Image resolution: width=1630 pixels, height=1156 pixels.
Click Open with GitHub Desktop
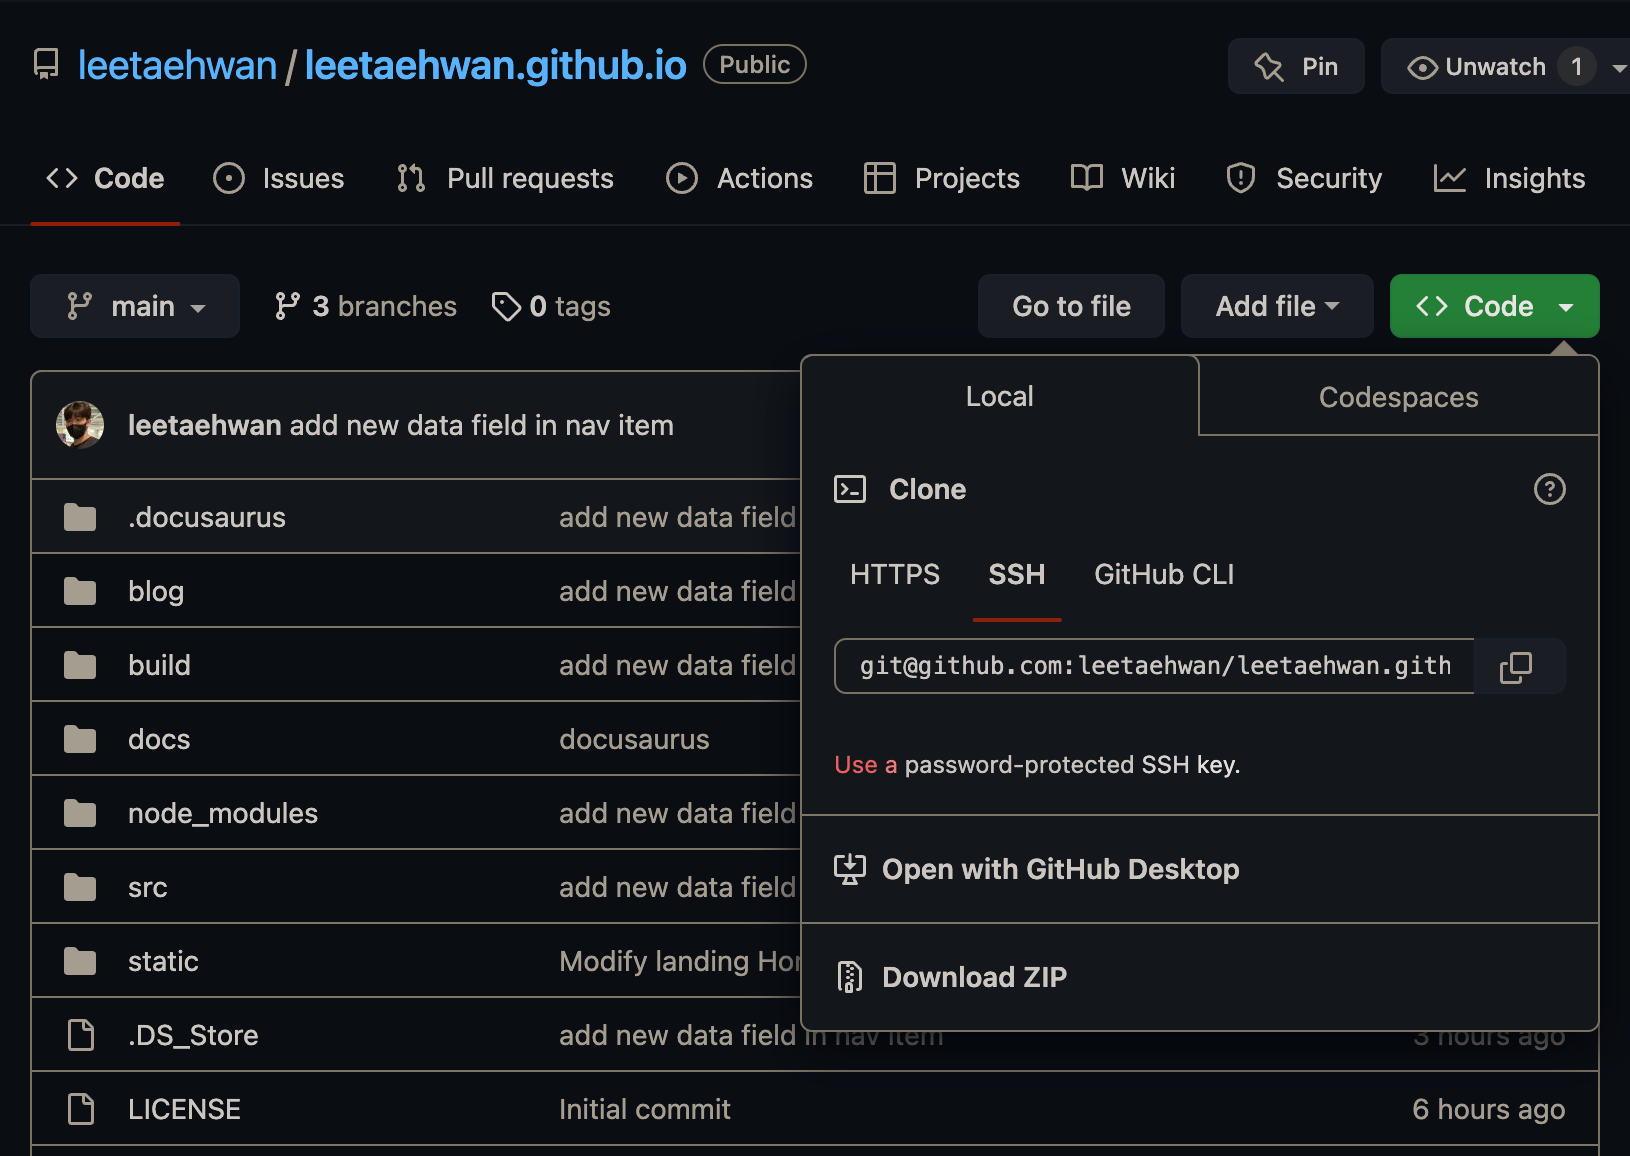pos(1060,869)
